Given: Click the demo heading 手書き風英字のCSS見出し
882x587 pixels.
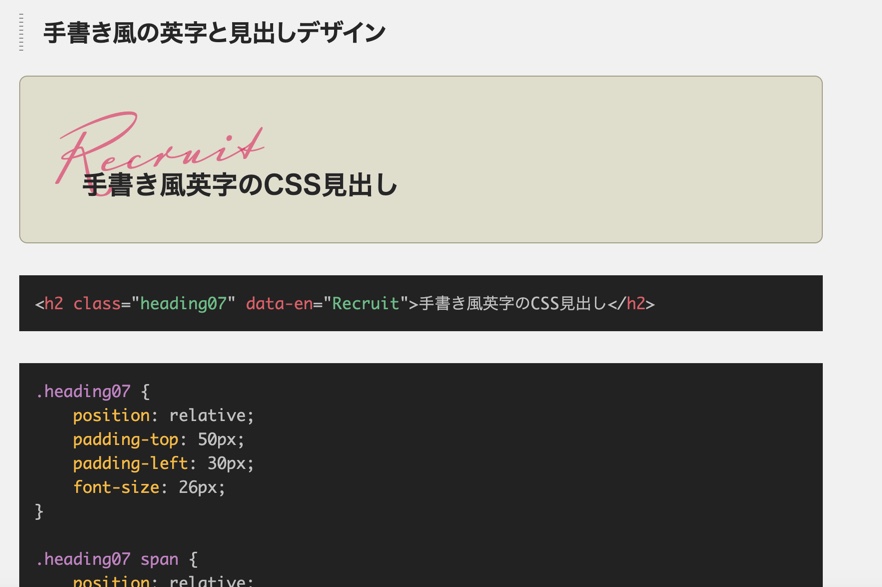Looking at the screenshot, I should 240,185.
